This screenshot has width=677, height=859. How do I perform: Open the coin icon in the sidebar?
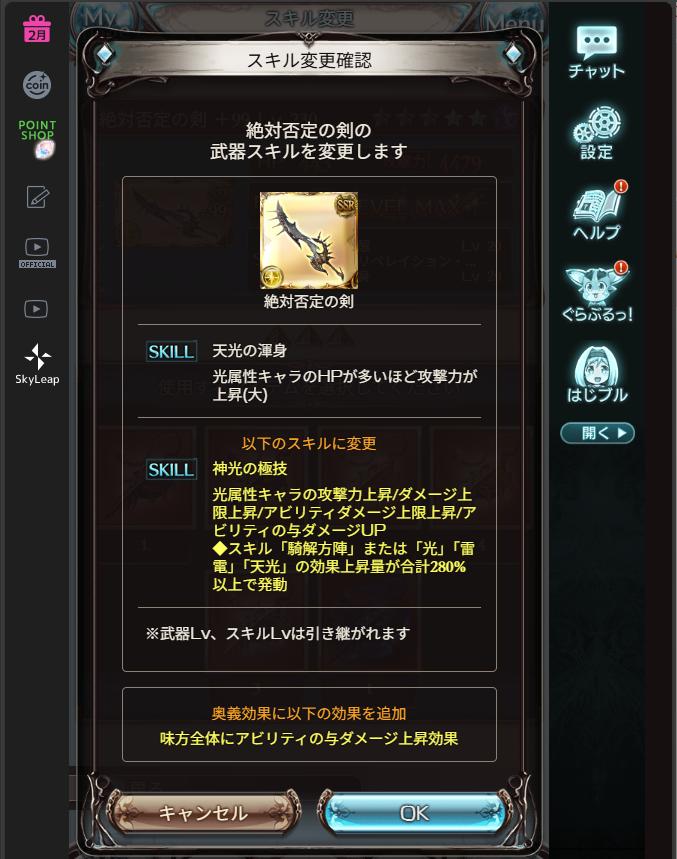pyautogui.click(x=37, y=85)
